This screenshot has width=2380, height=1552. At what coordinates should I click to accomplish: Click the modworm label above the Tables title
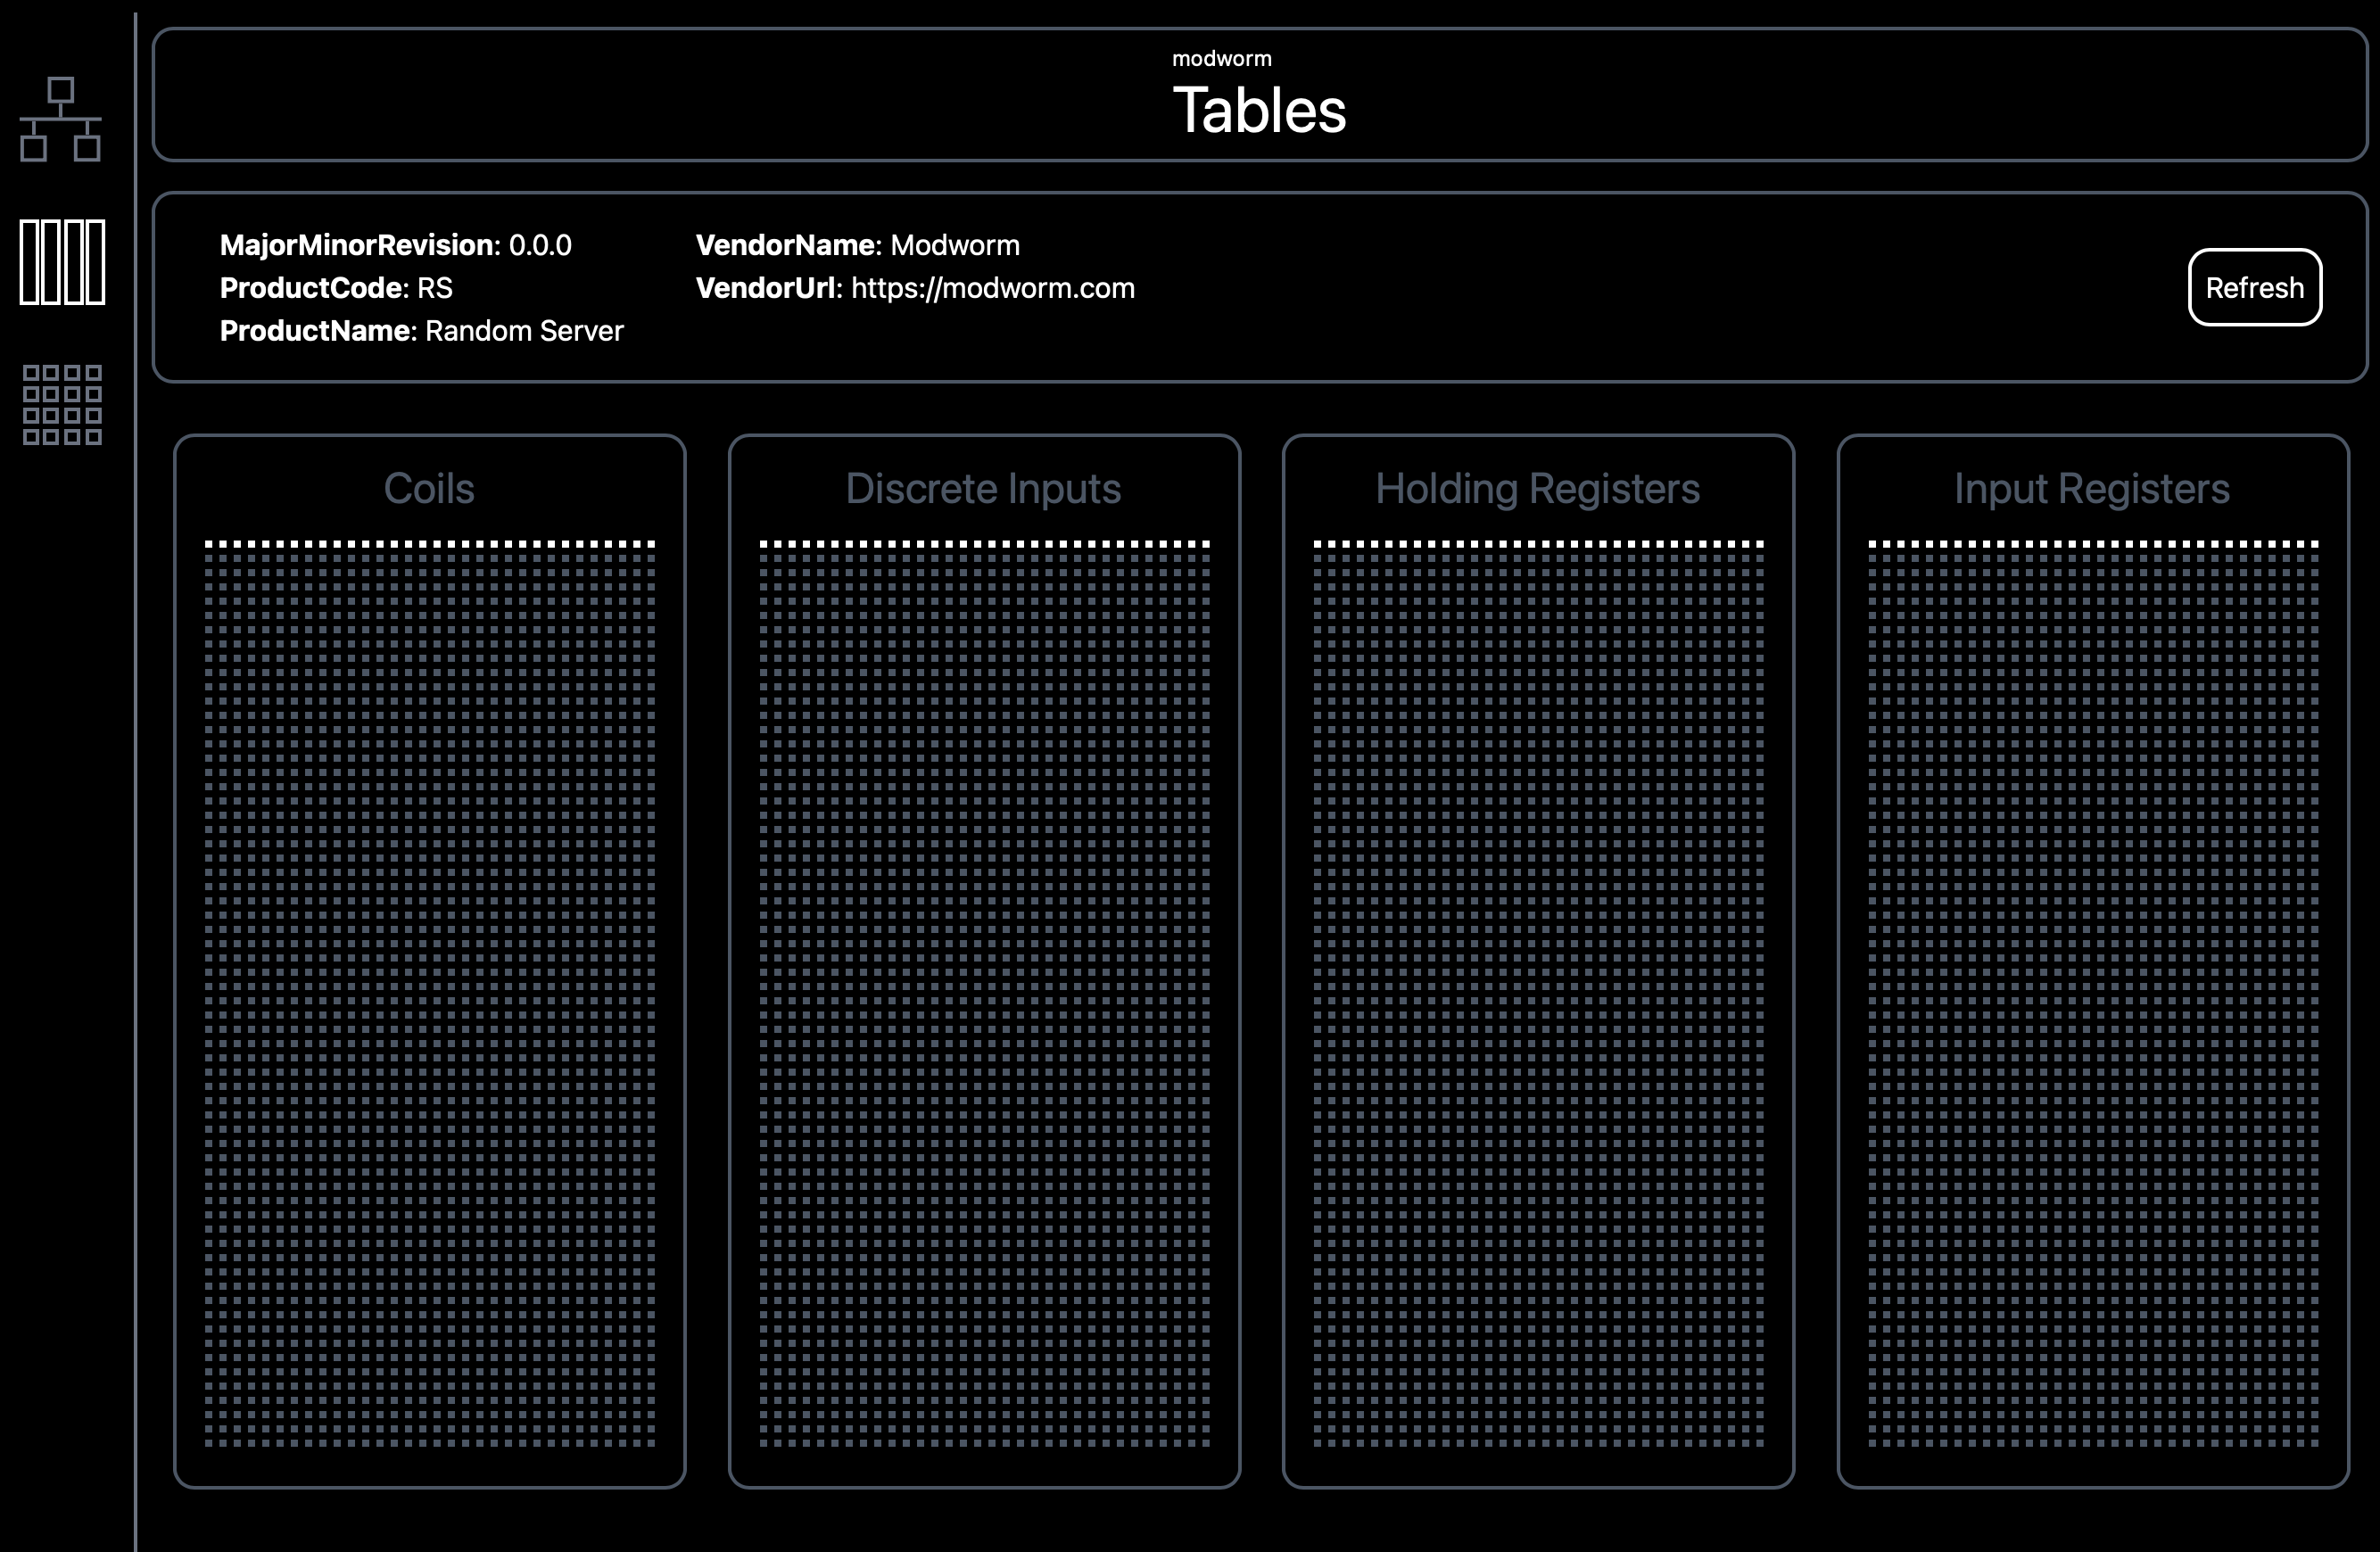coord(1222,58)
